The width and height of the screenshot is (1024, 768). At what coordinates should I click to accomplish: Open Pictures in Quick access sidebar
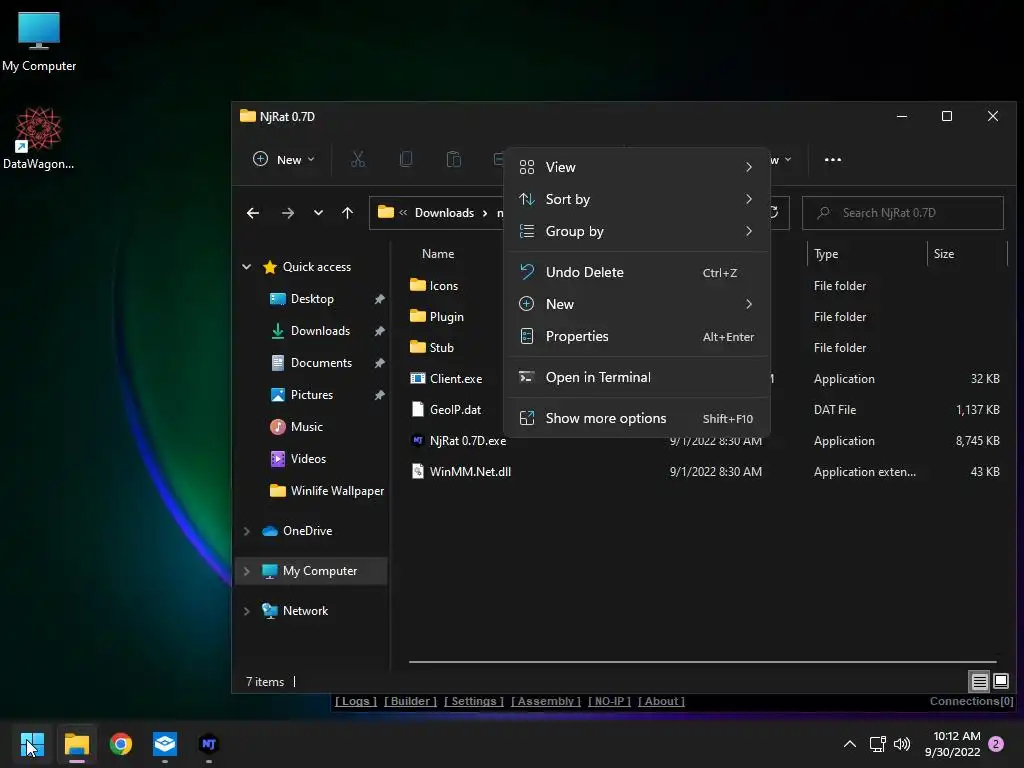(x=312, y=394)
